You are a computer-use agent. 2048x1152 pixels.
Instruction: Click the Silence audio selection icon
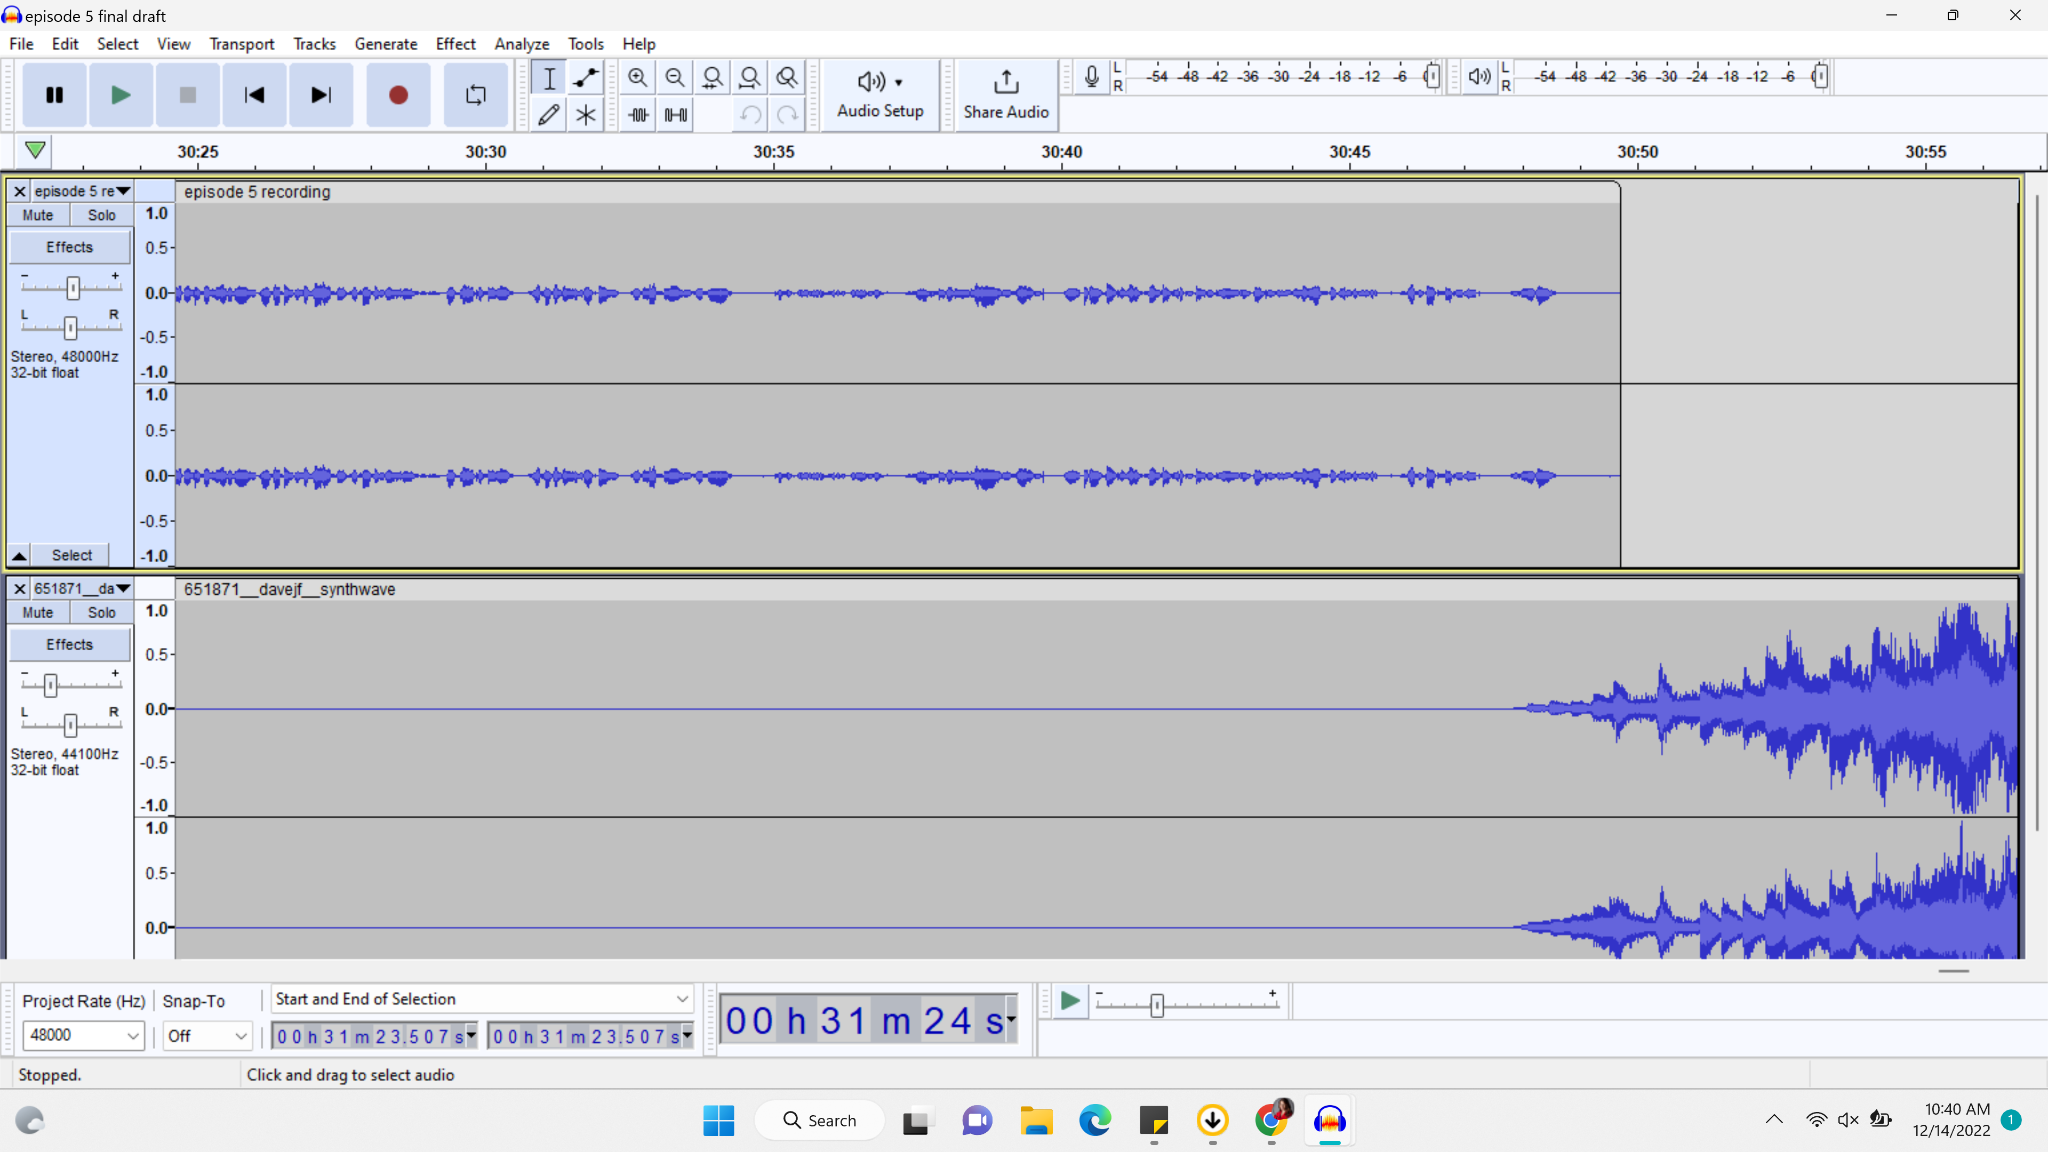pyautogui.click(x=676, y=115)
